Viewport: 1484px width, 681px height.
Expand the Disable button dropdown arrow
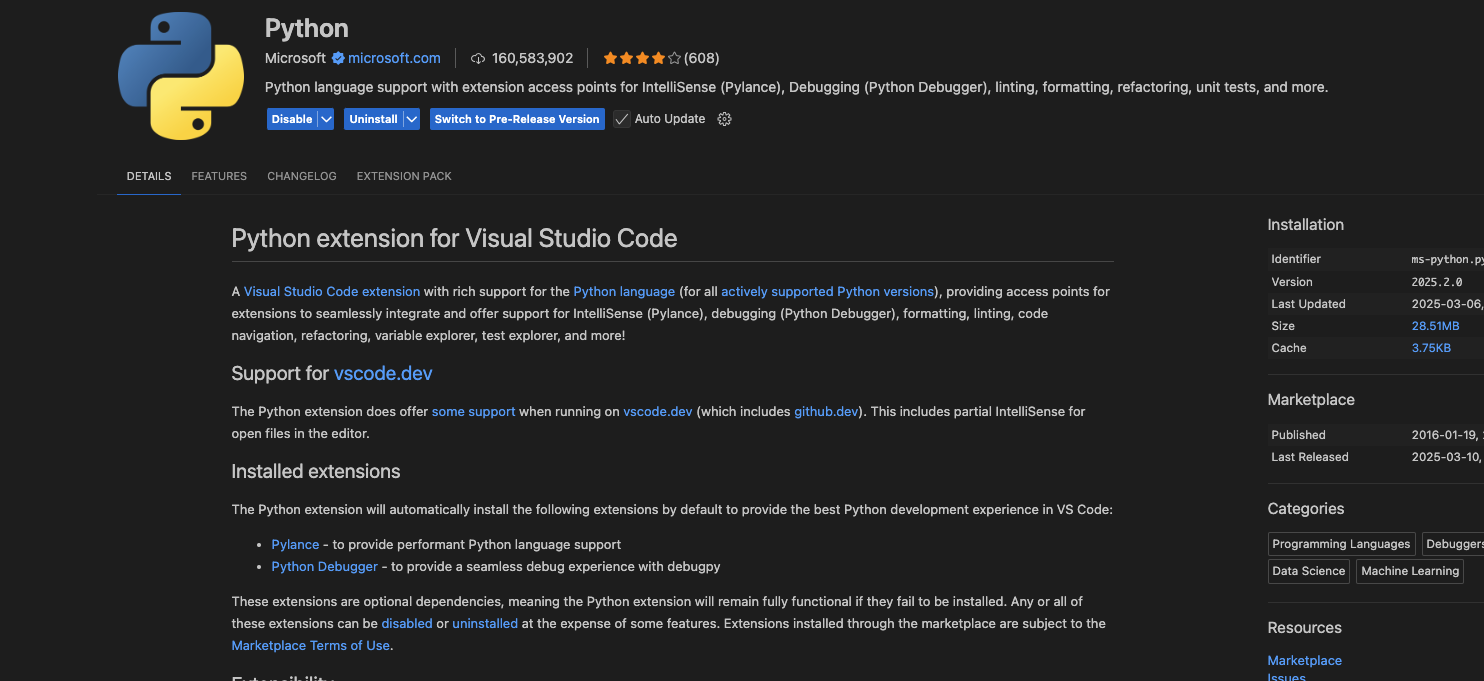coord(326,119)
